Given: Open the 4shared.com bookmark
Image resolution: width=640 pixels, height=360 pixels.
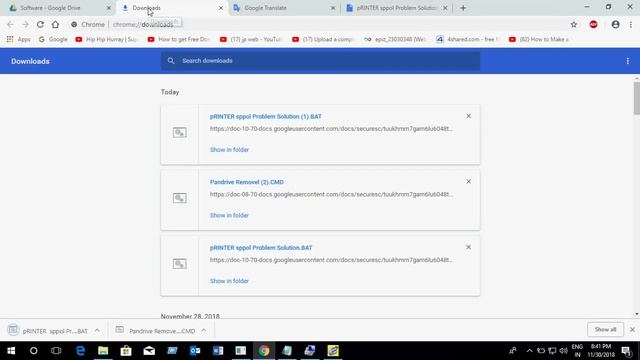Looking at the screenshot, I should click(468, 39).
